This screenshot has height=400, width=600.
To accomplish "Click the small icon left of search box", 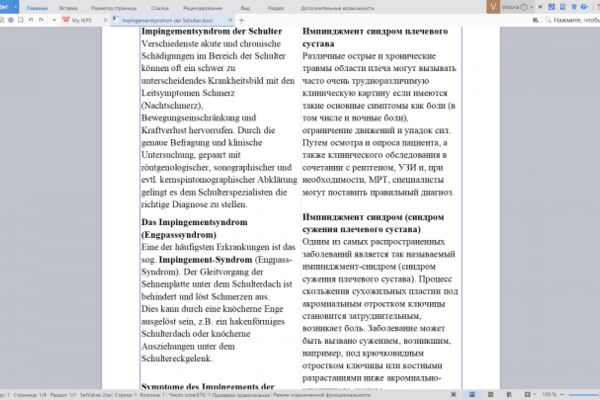I will tap(536, 20).
